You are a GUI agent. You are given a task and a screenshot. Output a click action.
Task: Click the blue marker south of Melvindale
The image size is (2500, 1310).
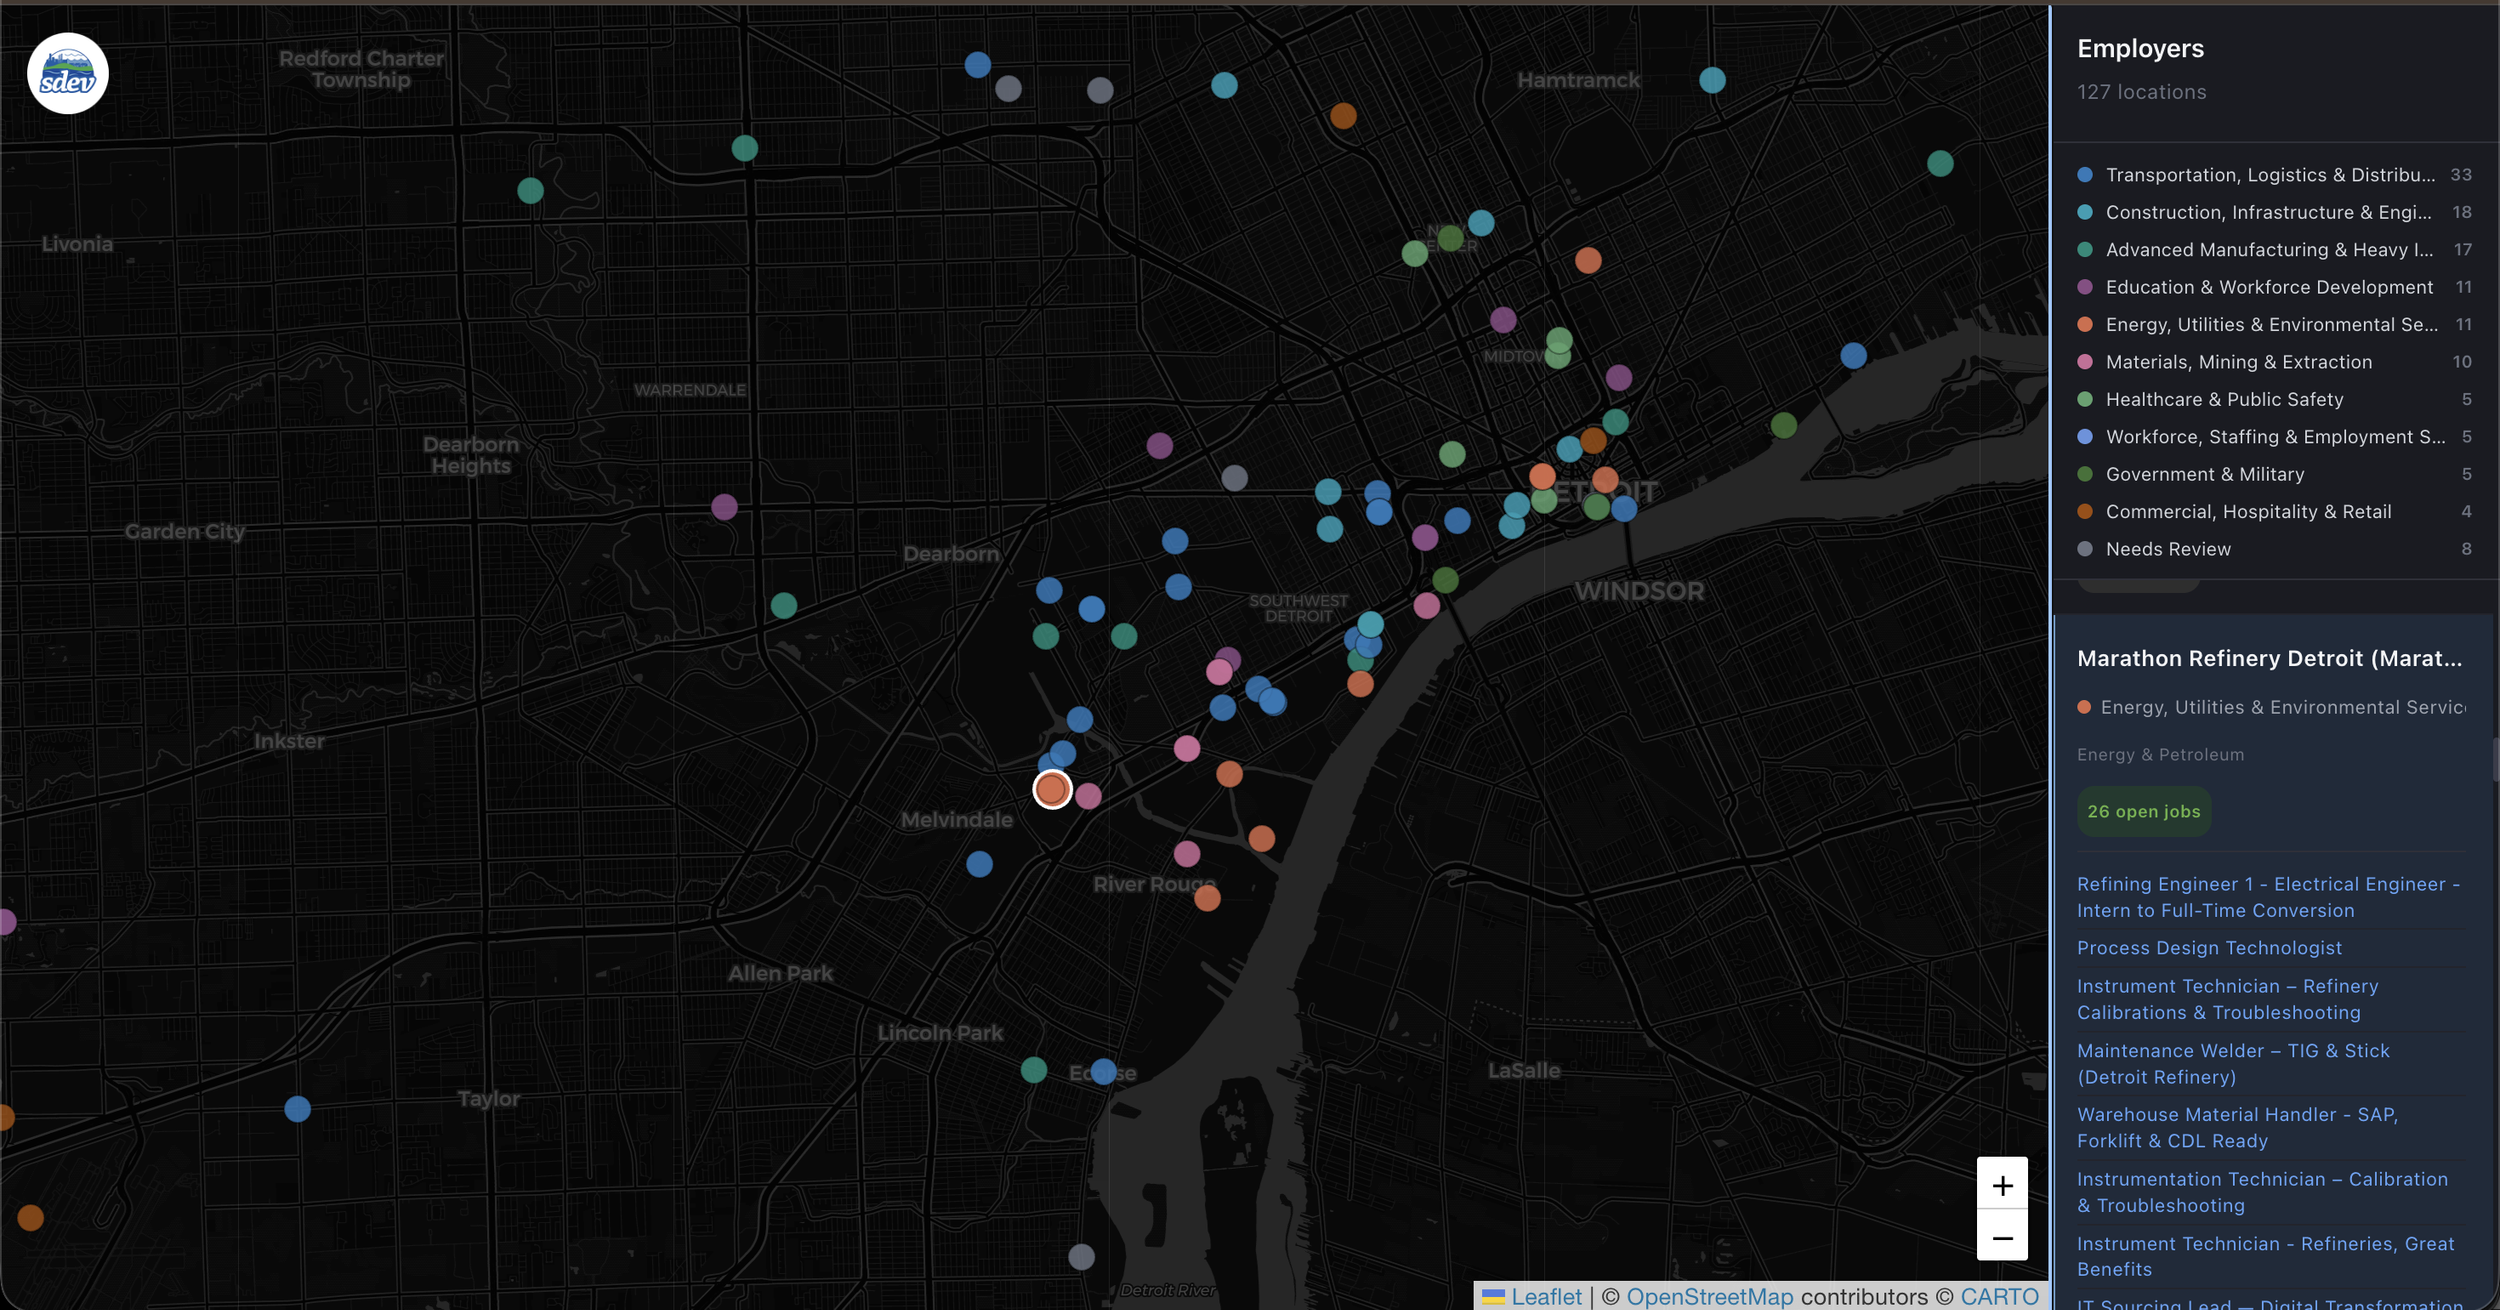point(979,864)
